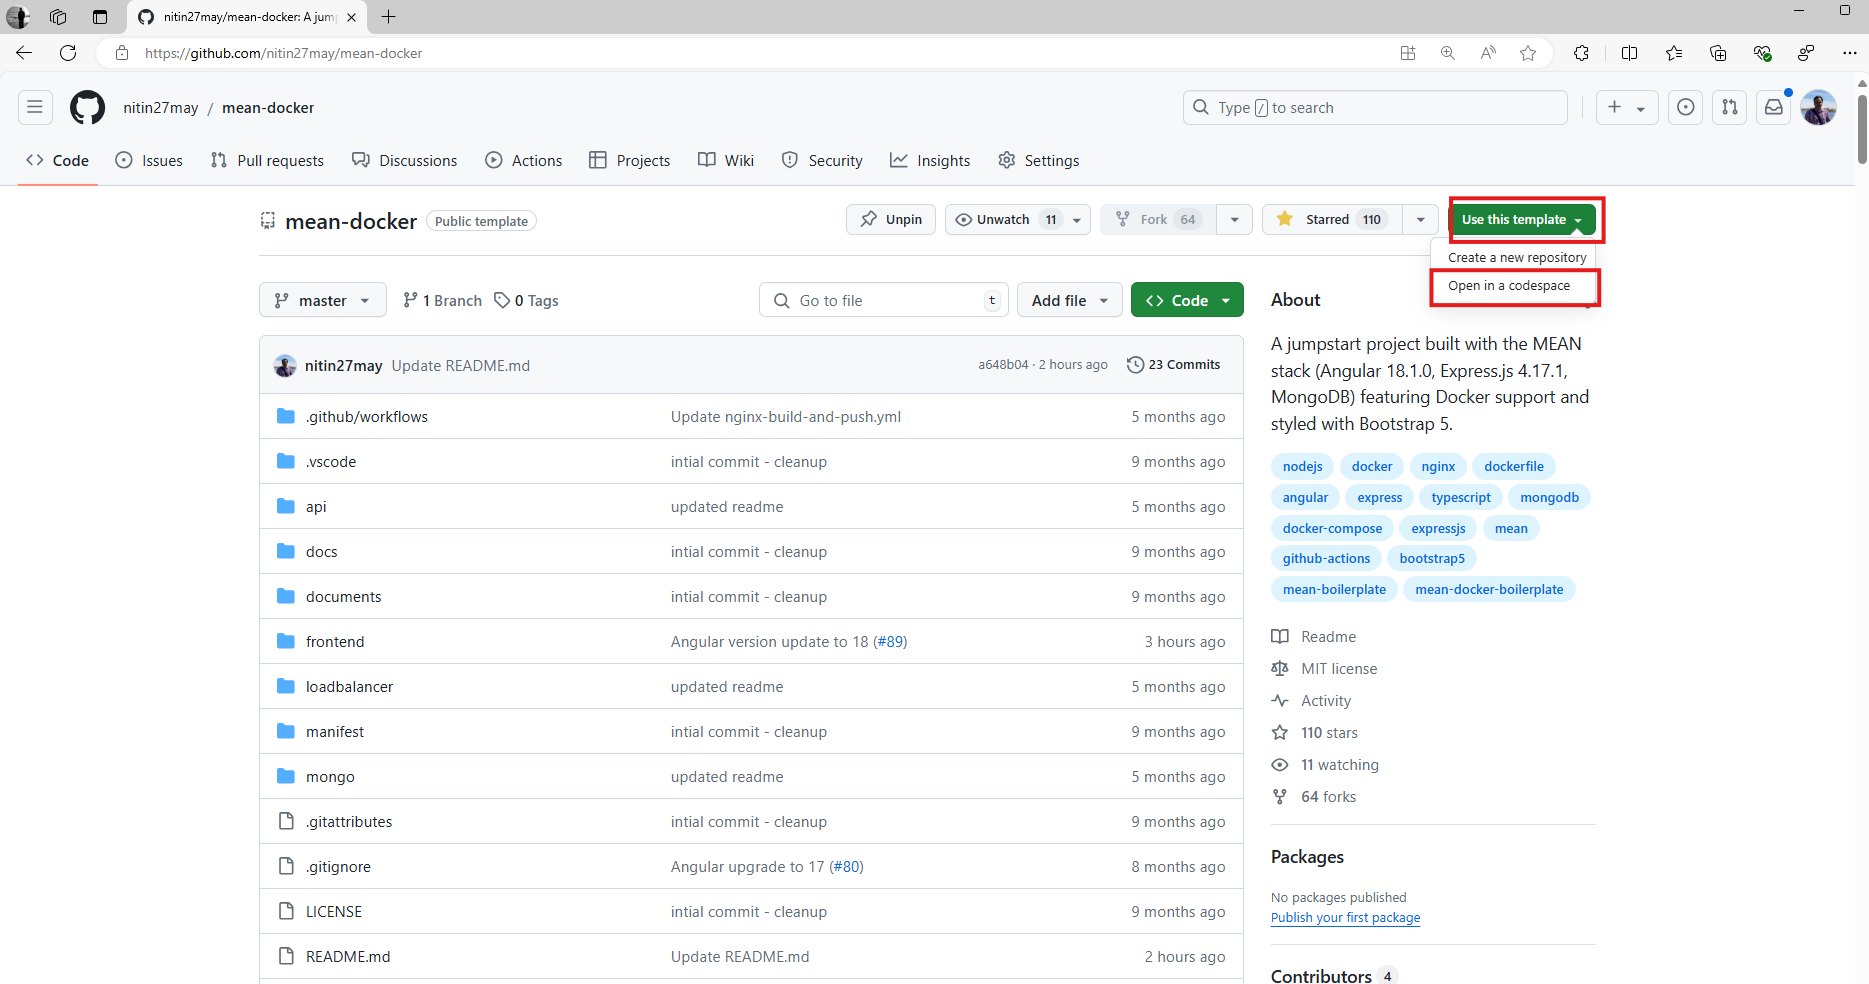This screenshot has height=984, width=1869.
Task: Open the nitin27may owner link
Action: (x=160, y=108)
